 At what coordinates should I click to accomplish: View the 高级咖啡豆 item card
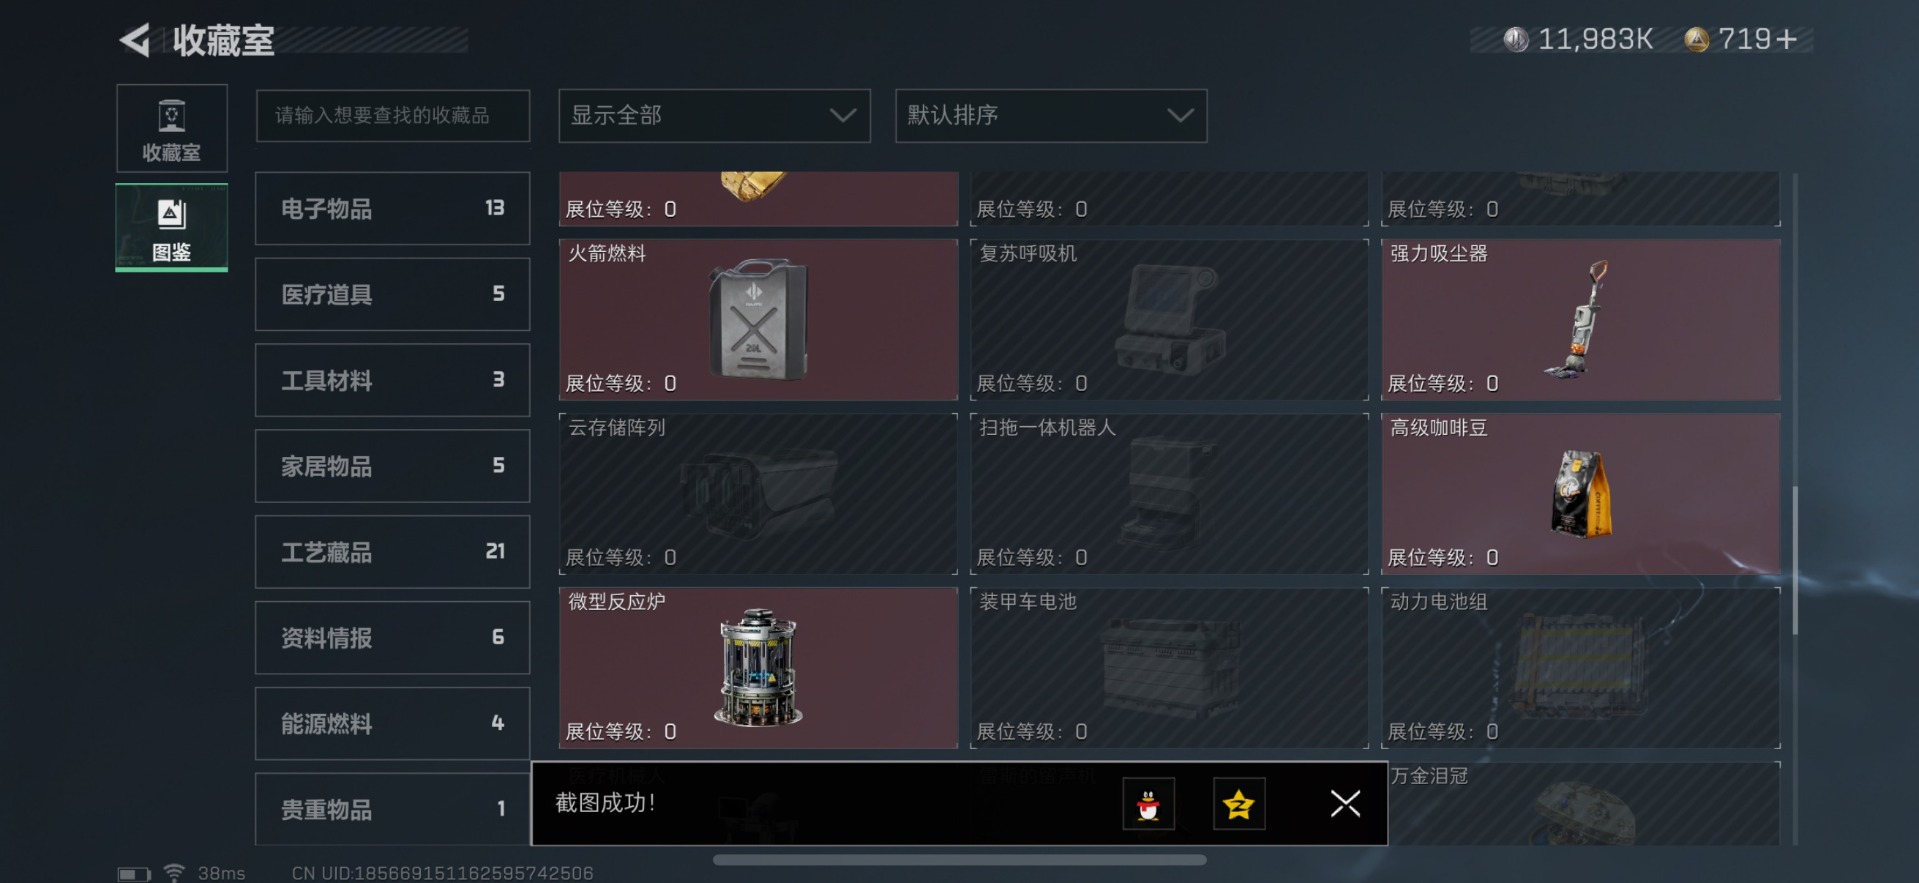[1580, 494]
